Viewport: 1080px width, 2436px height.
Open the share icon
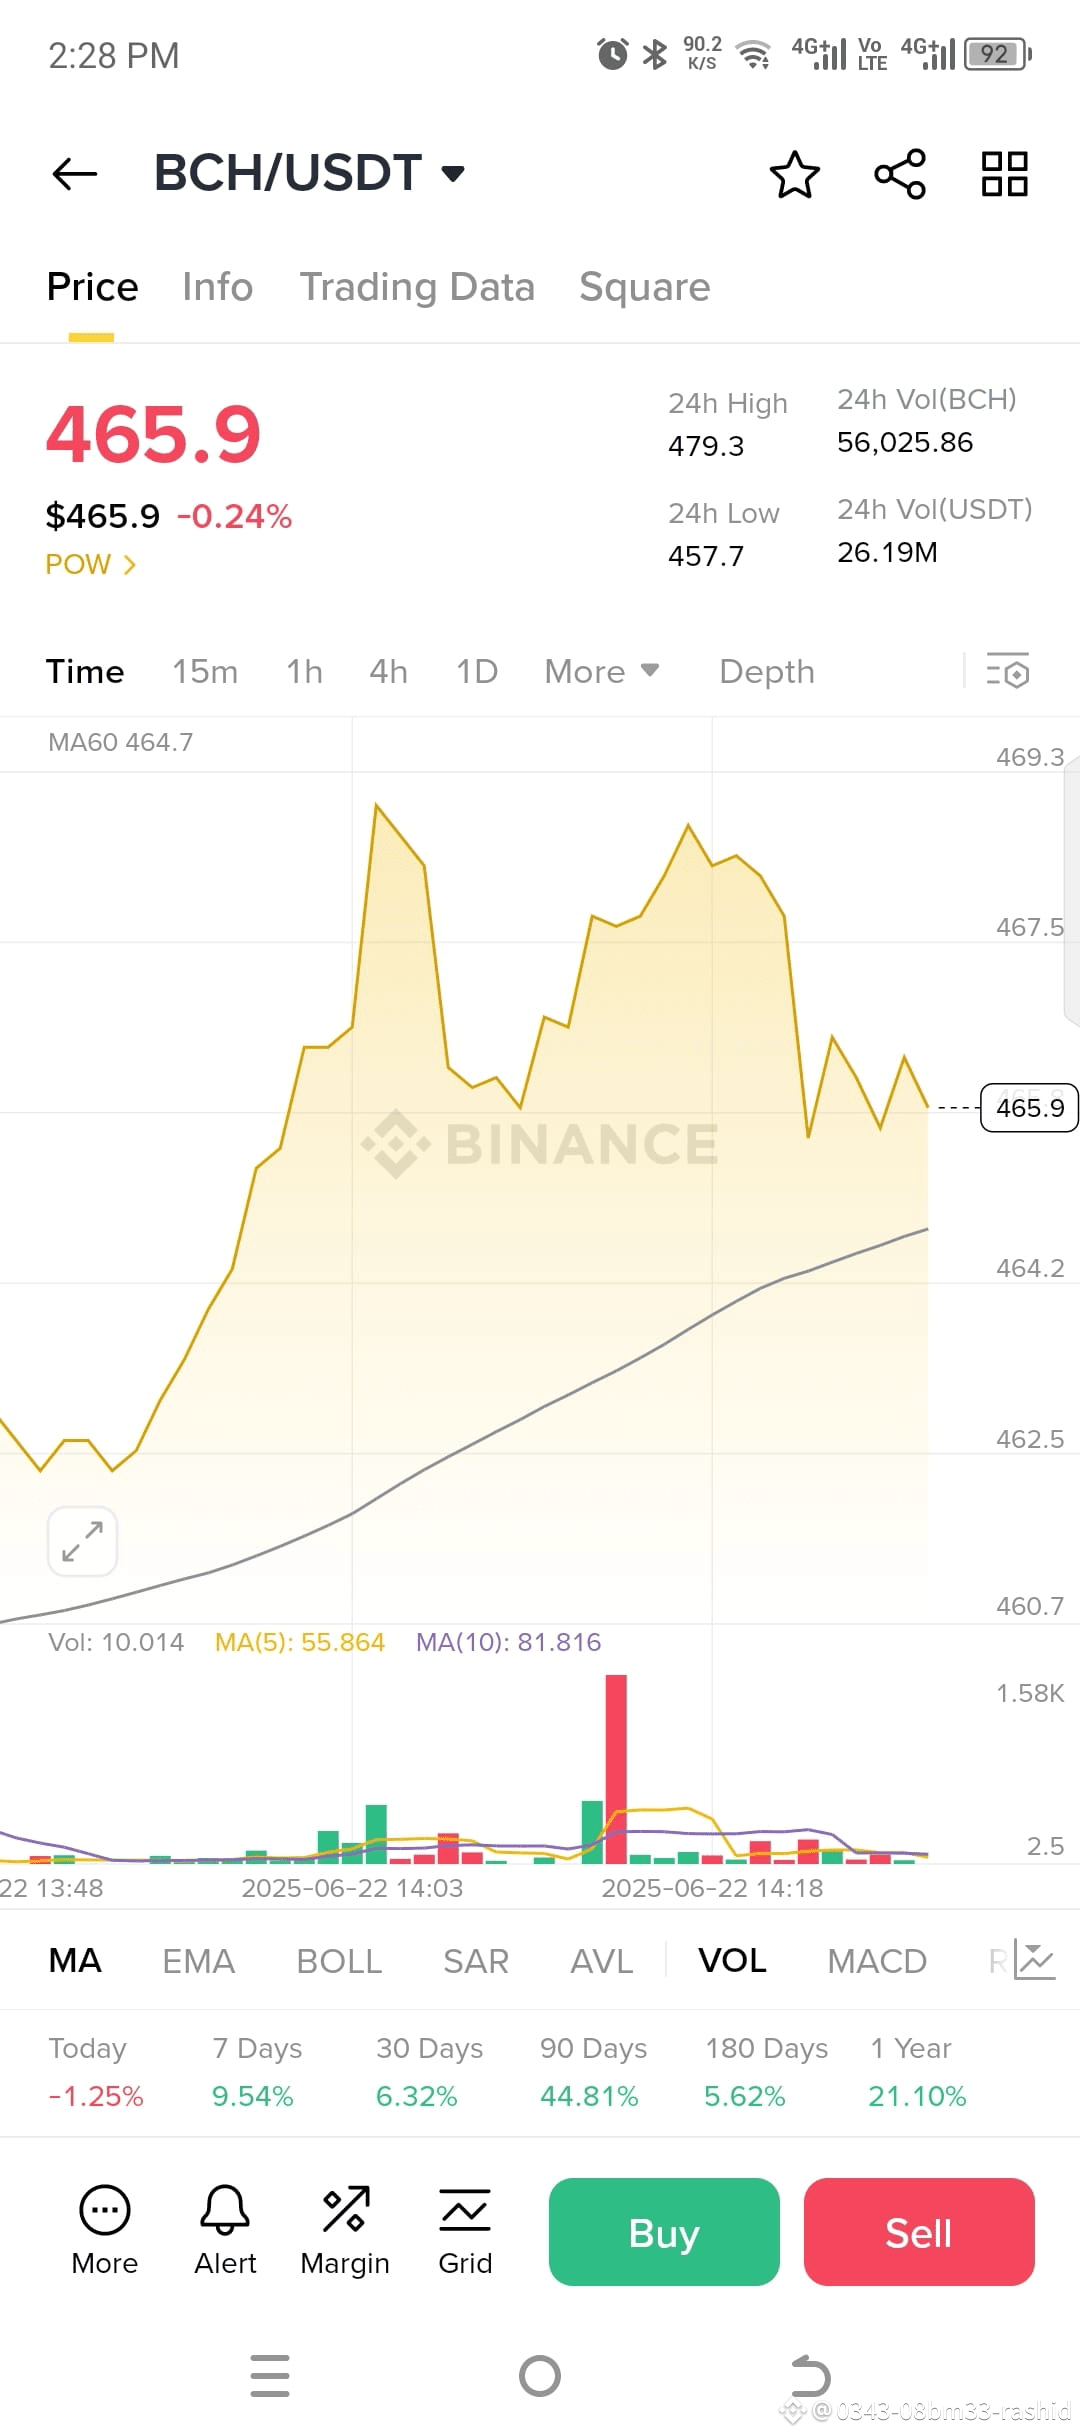point(900,174)
